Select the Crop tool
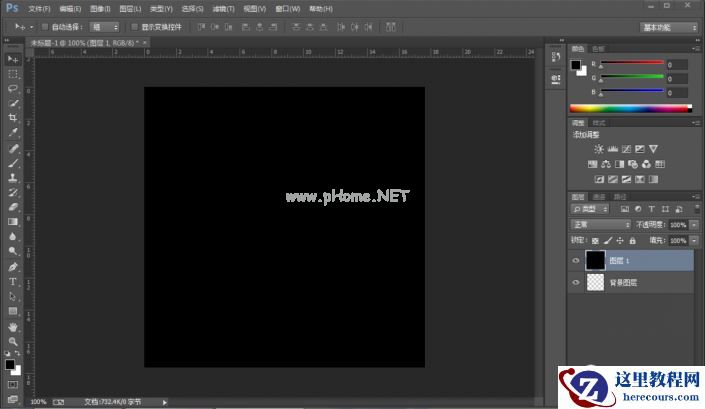The image size is (705, 409). tap(13, 117)
